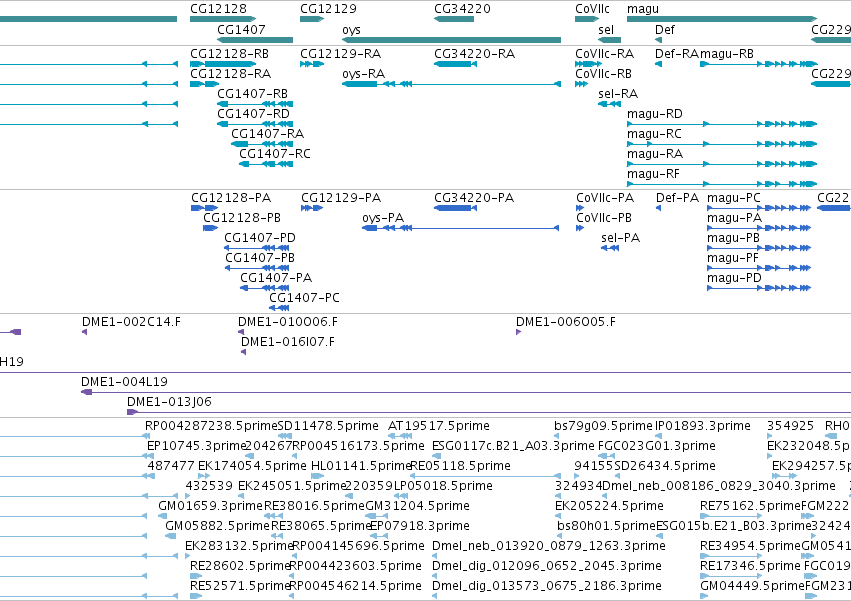Select the CoVIIc gene feature
Viewport: 851px width, 601px height.
click(x=587, y=19)
